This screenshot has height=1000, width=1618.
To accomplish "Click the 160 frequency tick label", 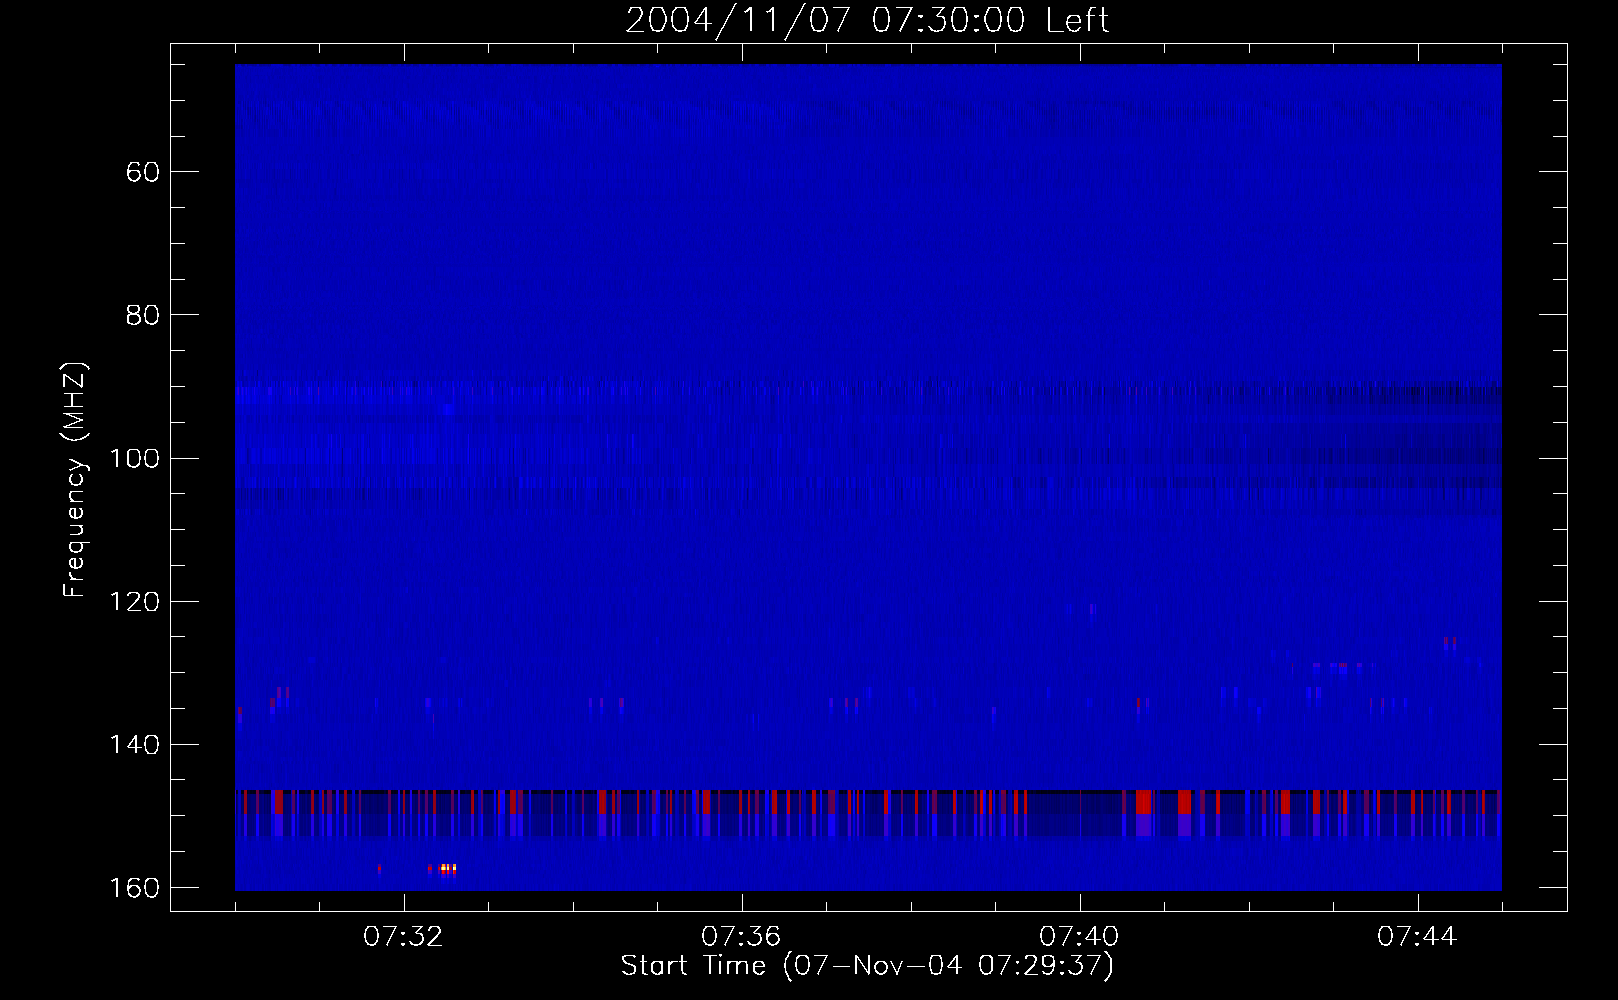I will [x=135, y=888].
